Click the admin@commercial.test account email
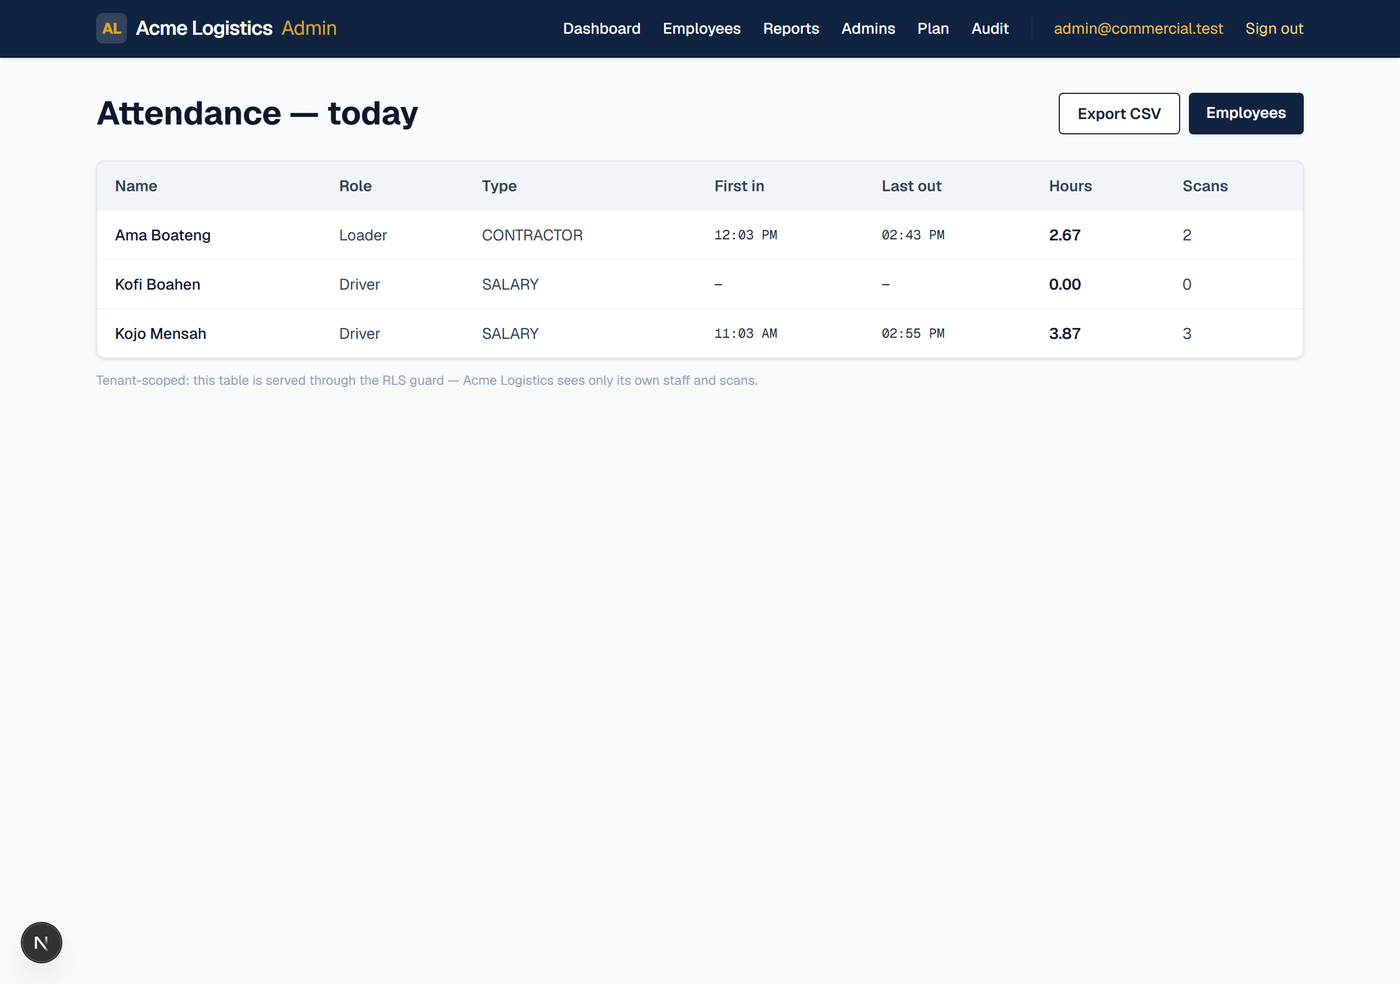The width and height of the screenshot is (1400, 984). tap(1138, 29)
